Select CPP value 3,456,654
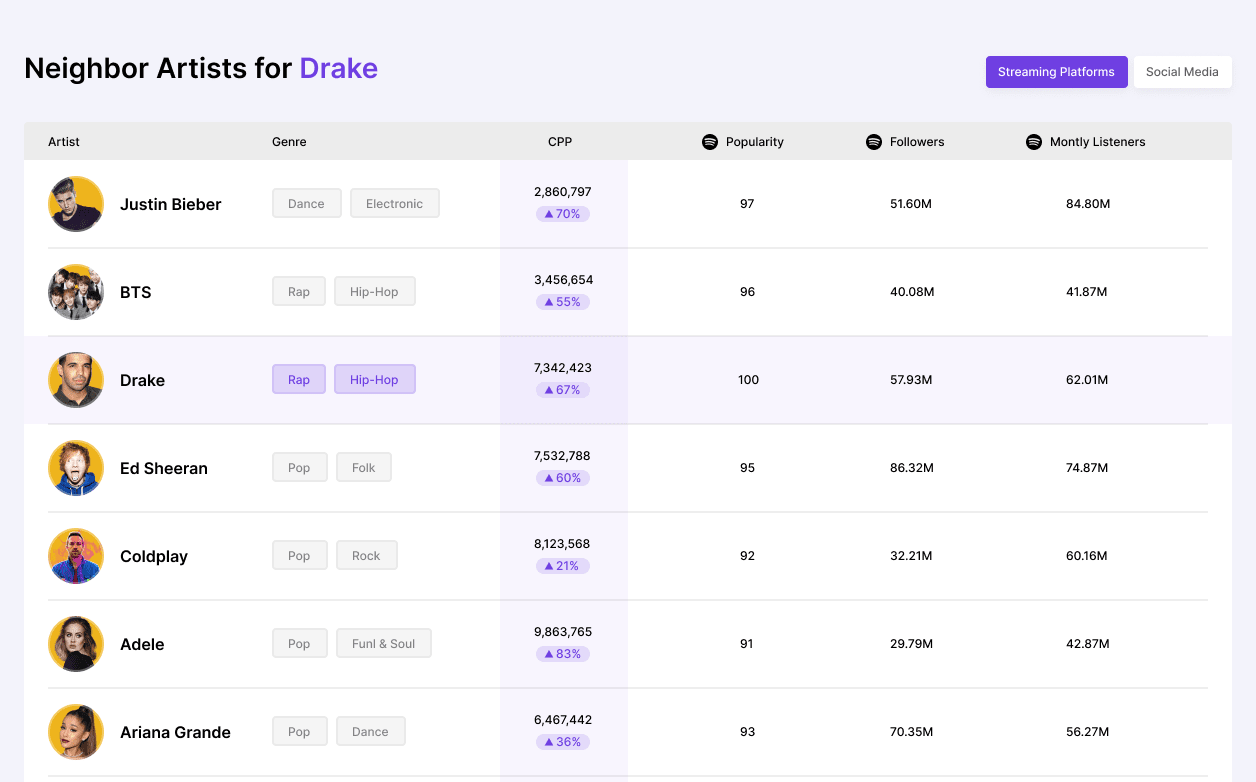This screenshot has height=782, width=1256. tap(563, 280)
